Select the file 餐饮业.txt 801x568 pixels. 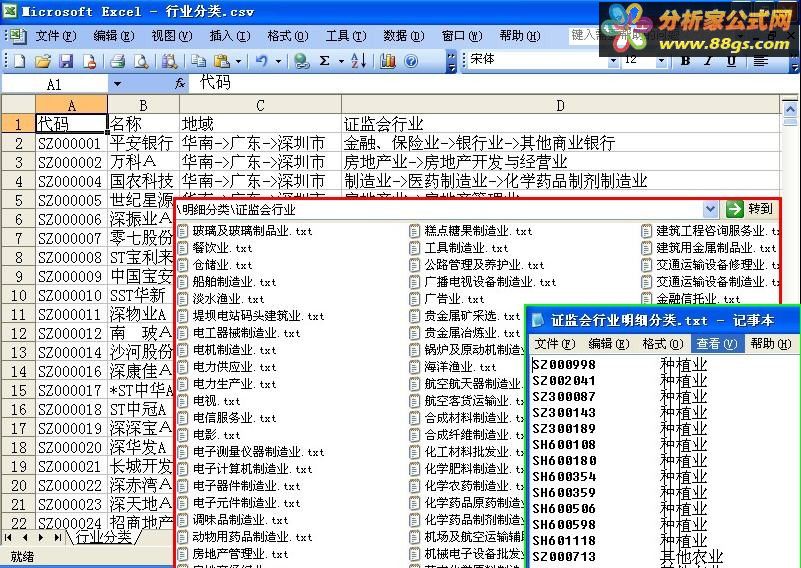(x=215, y=248)
